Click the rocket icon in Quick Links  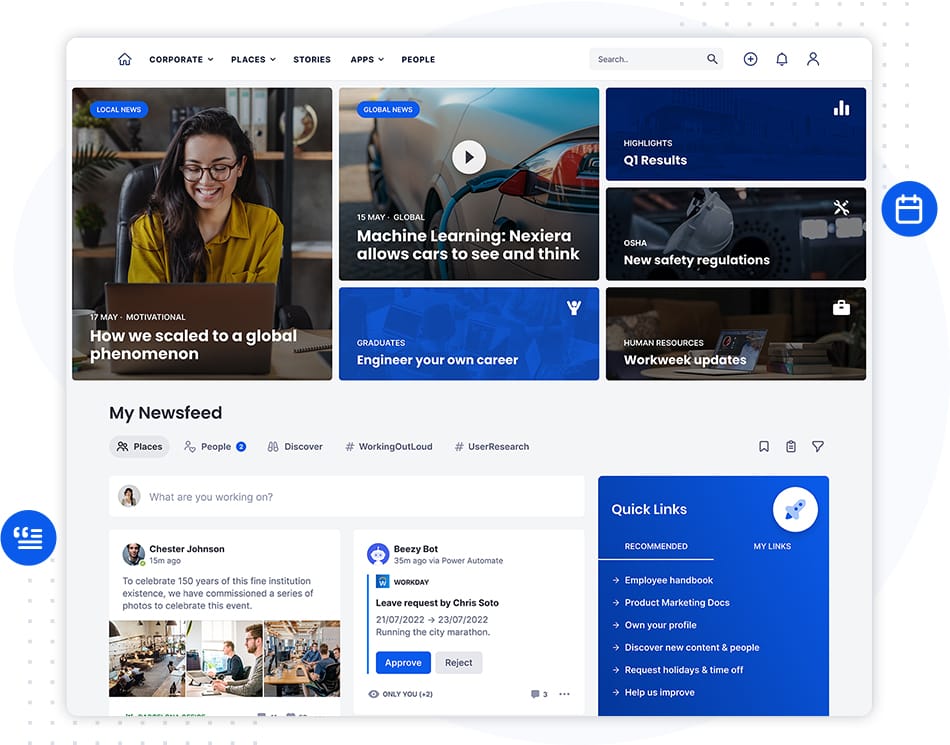pos(795,509)
